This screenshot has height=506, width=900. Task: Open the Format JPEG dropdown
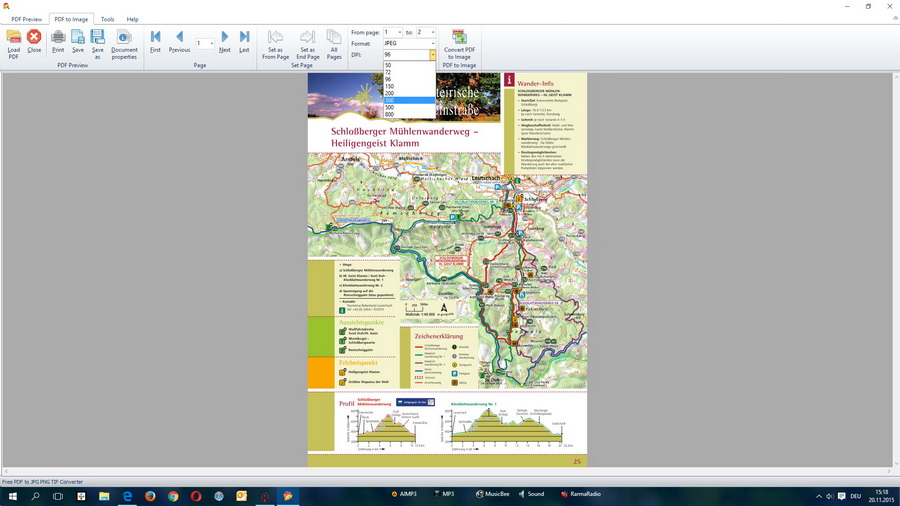[432, 44]
